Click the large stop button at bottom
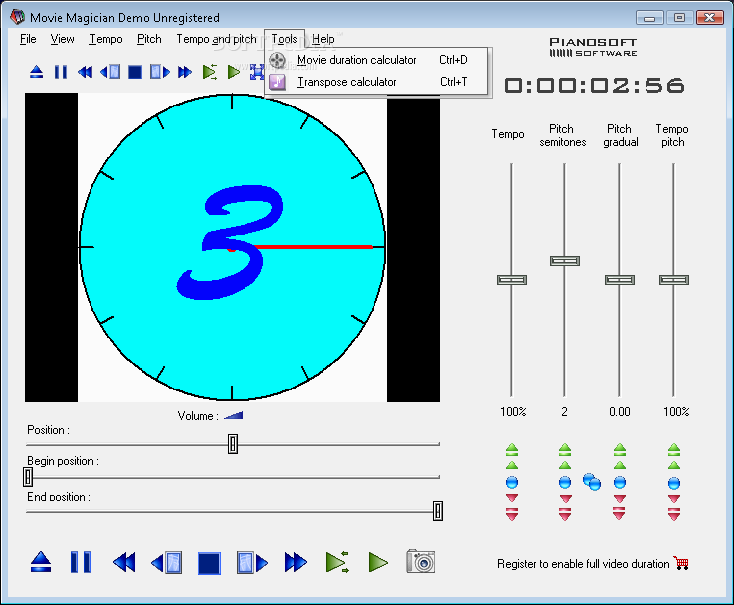The height and width of the screenshot is (605, 734). pyautogui.click(x=209, y=563)
